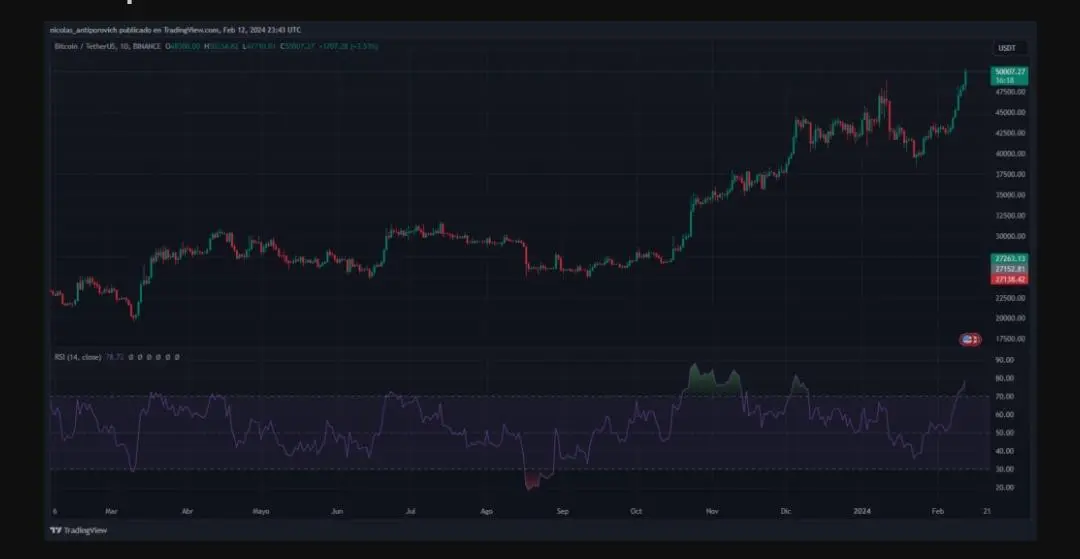
Task: Click the RSI 20.00 scale label
Action: [x=1005, y=487]
